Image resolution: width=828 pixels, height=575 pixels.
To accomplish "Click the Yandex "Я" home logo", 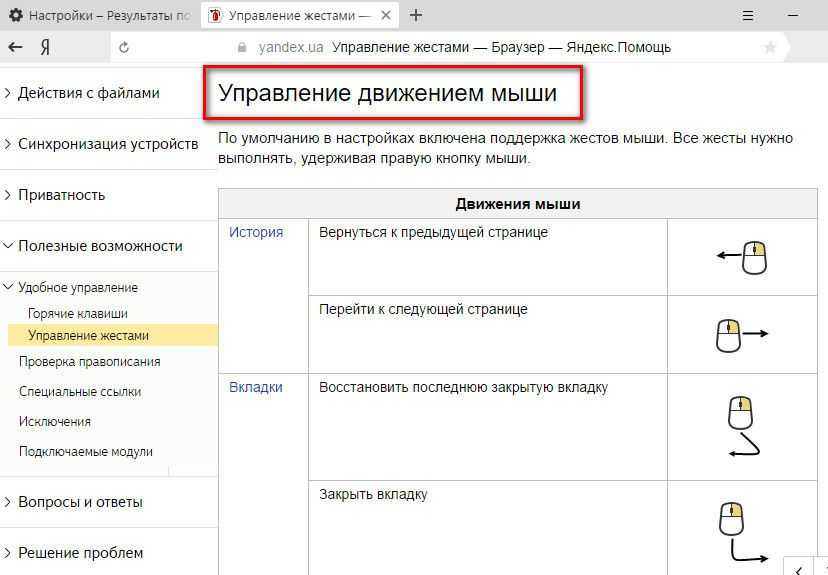I will pos(45,47).
